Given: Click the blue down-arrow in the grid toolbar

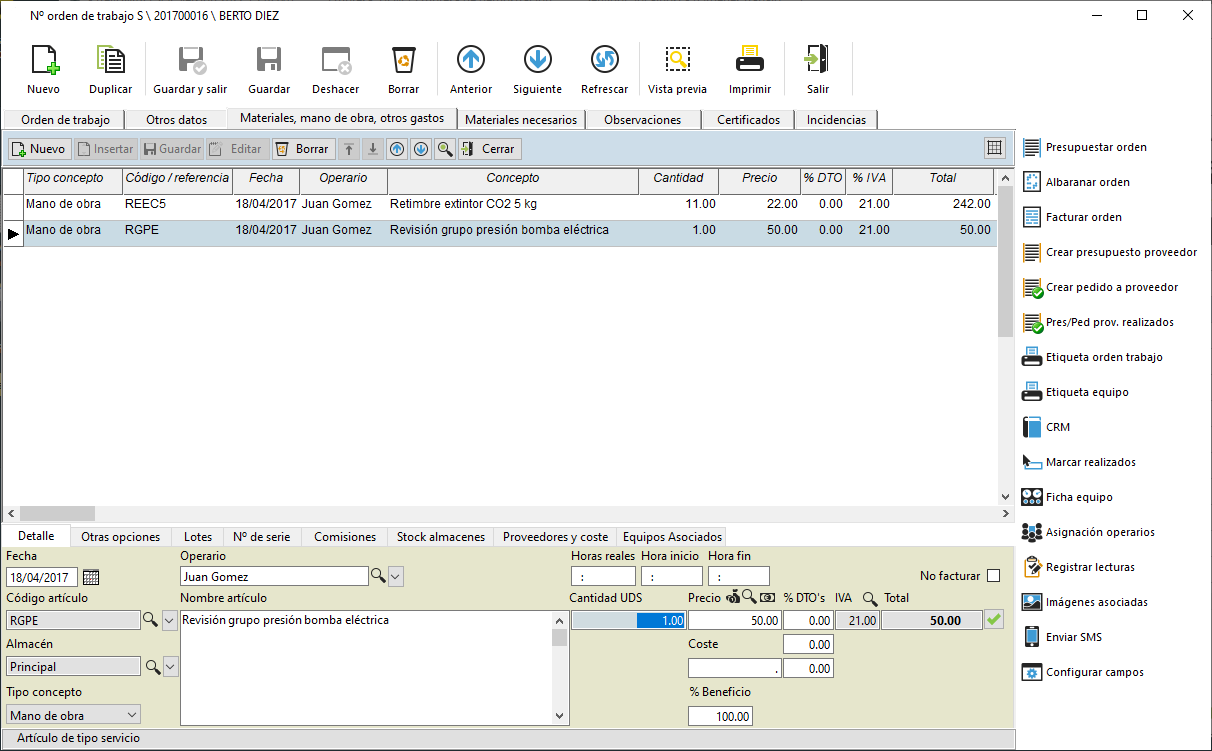Looking at the screenshot, I should pyautogui.click(x=421, y=149).
